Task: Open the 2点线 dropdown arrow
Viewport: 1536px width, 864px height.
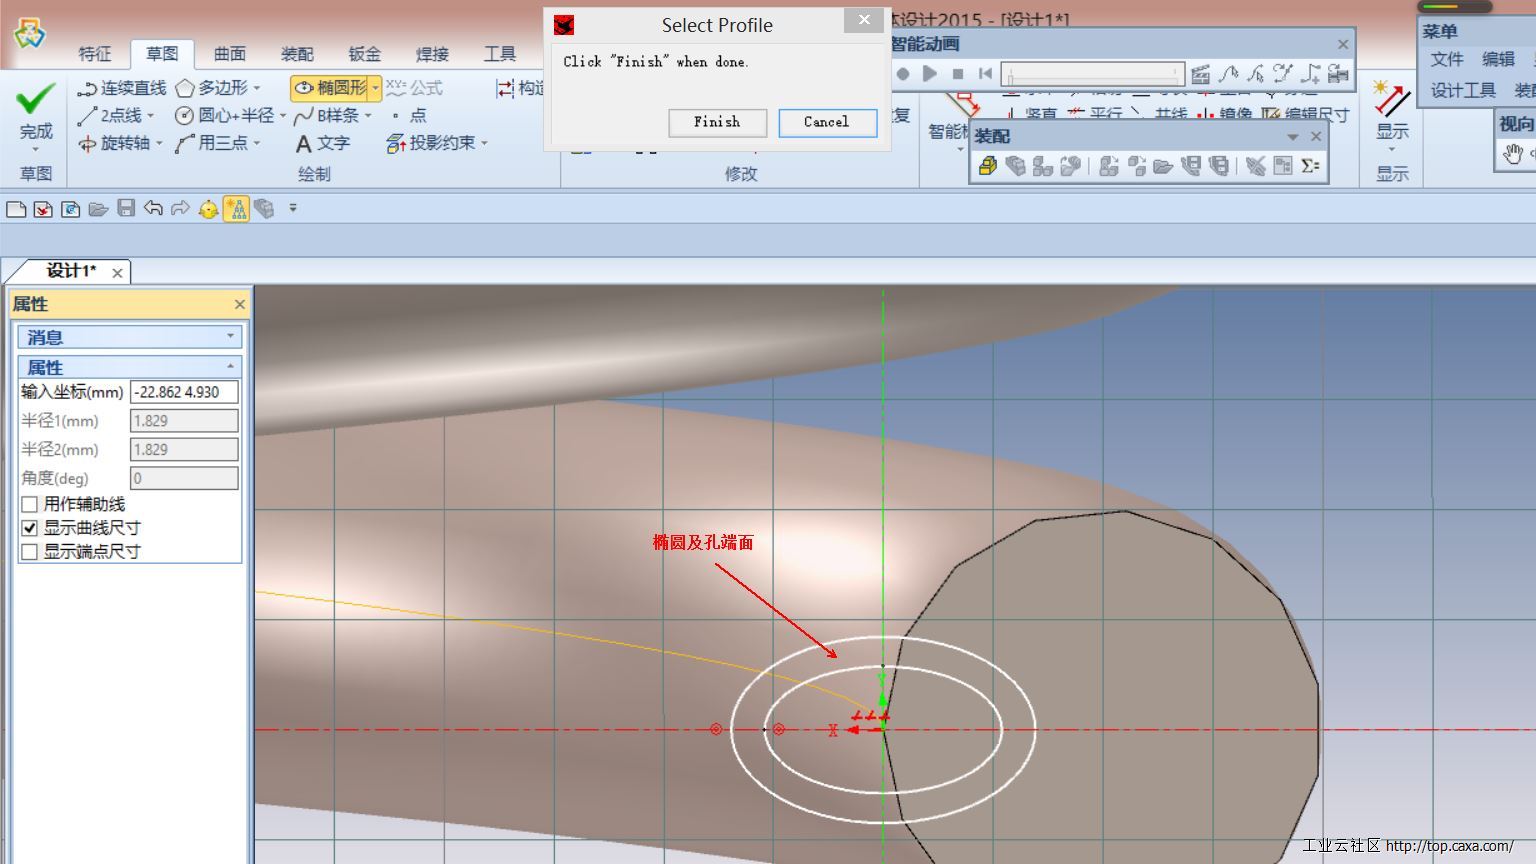Action: tap(151, 116)
